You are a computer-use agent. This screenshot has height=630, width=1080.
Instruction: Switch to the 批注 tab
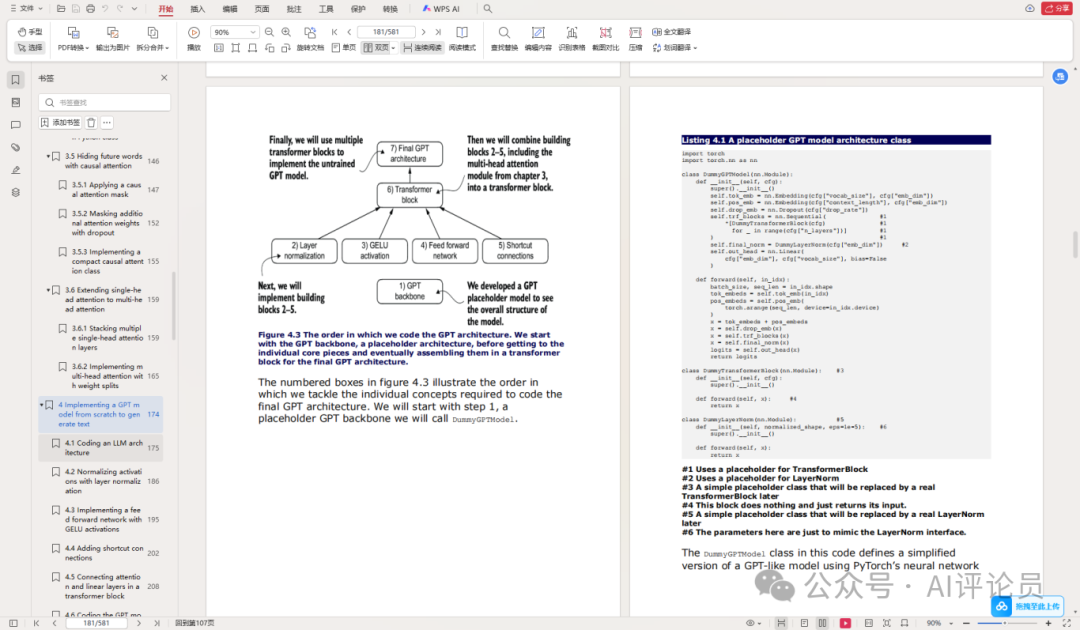click(x=294, y=9)
